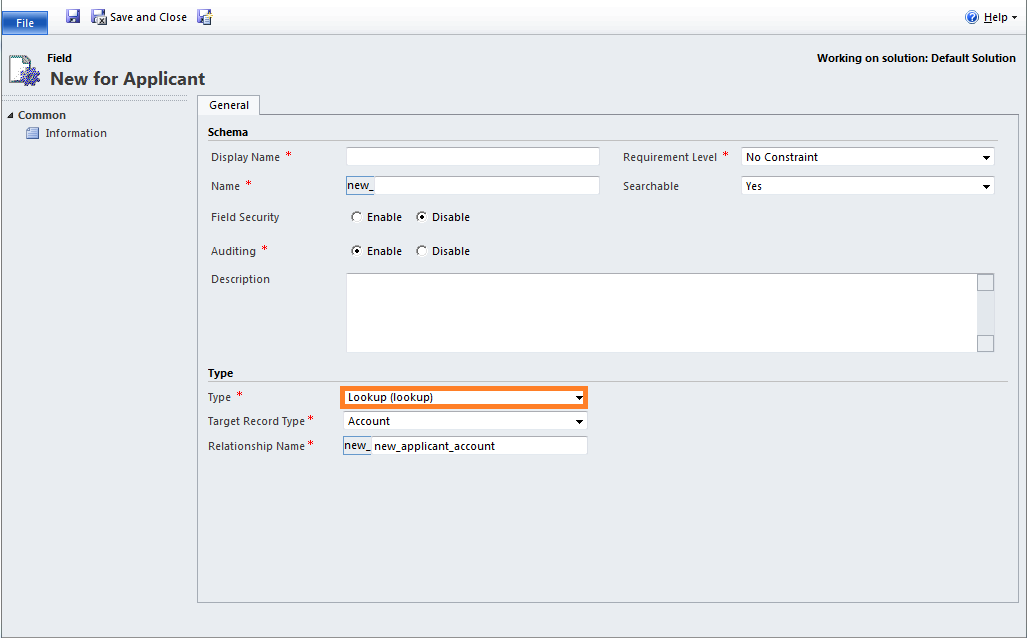
Task: Collapse the Common section in sidebar
Action: click(11, 115)
